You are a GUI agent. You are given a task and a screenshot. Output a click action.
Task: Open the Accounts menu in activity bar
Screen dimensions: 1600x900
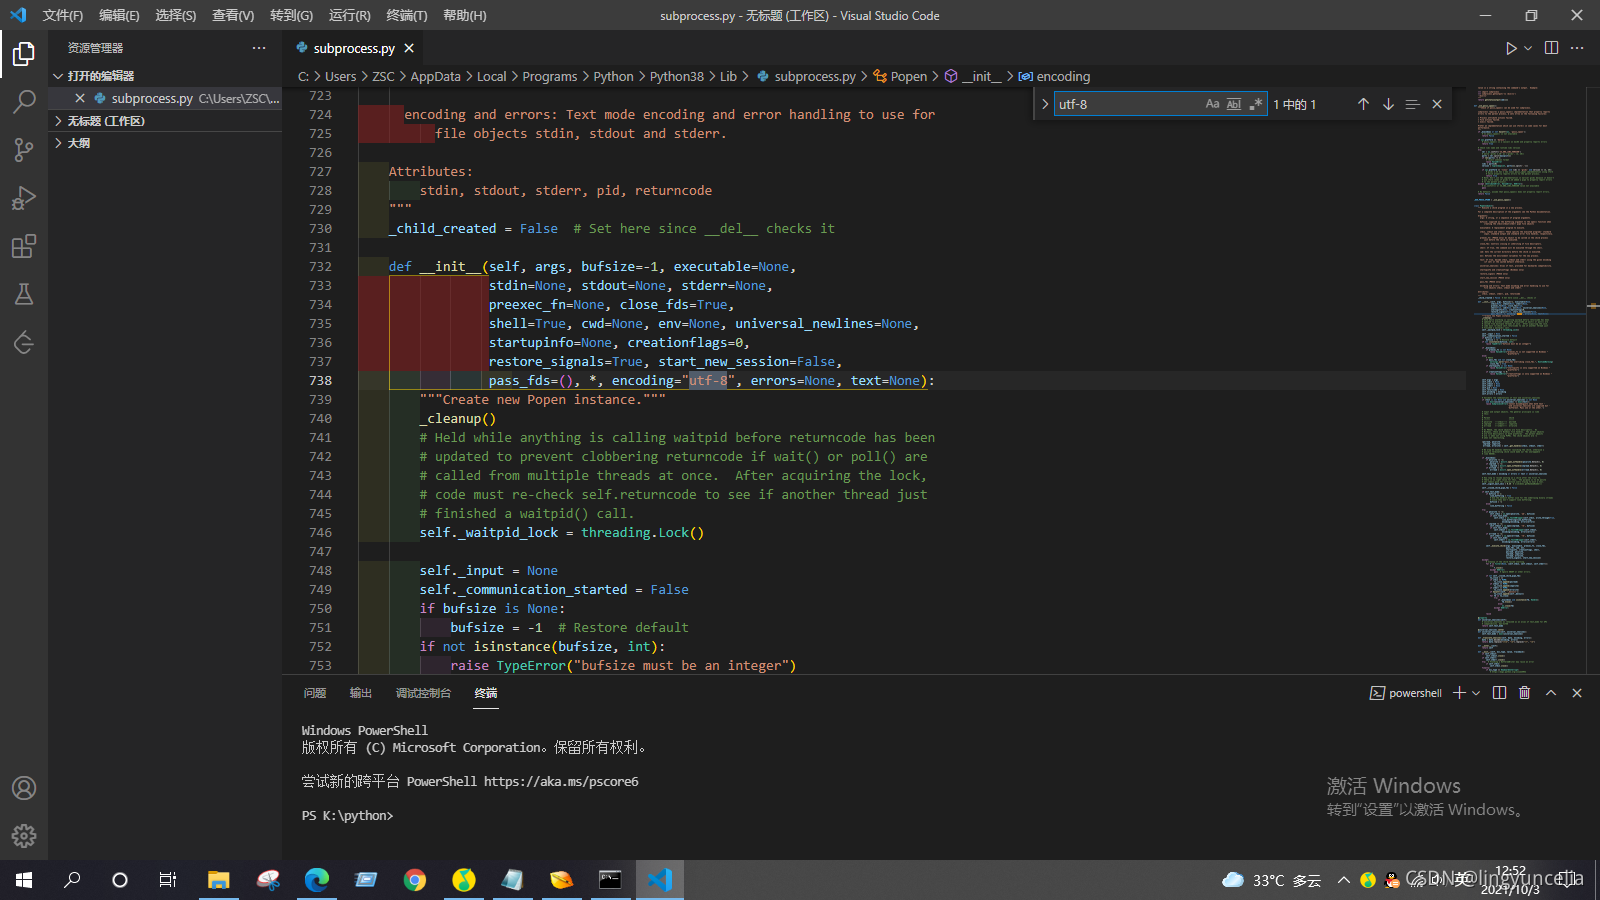[24, 788]
